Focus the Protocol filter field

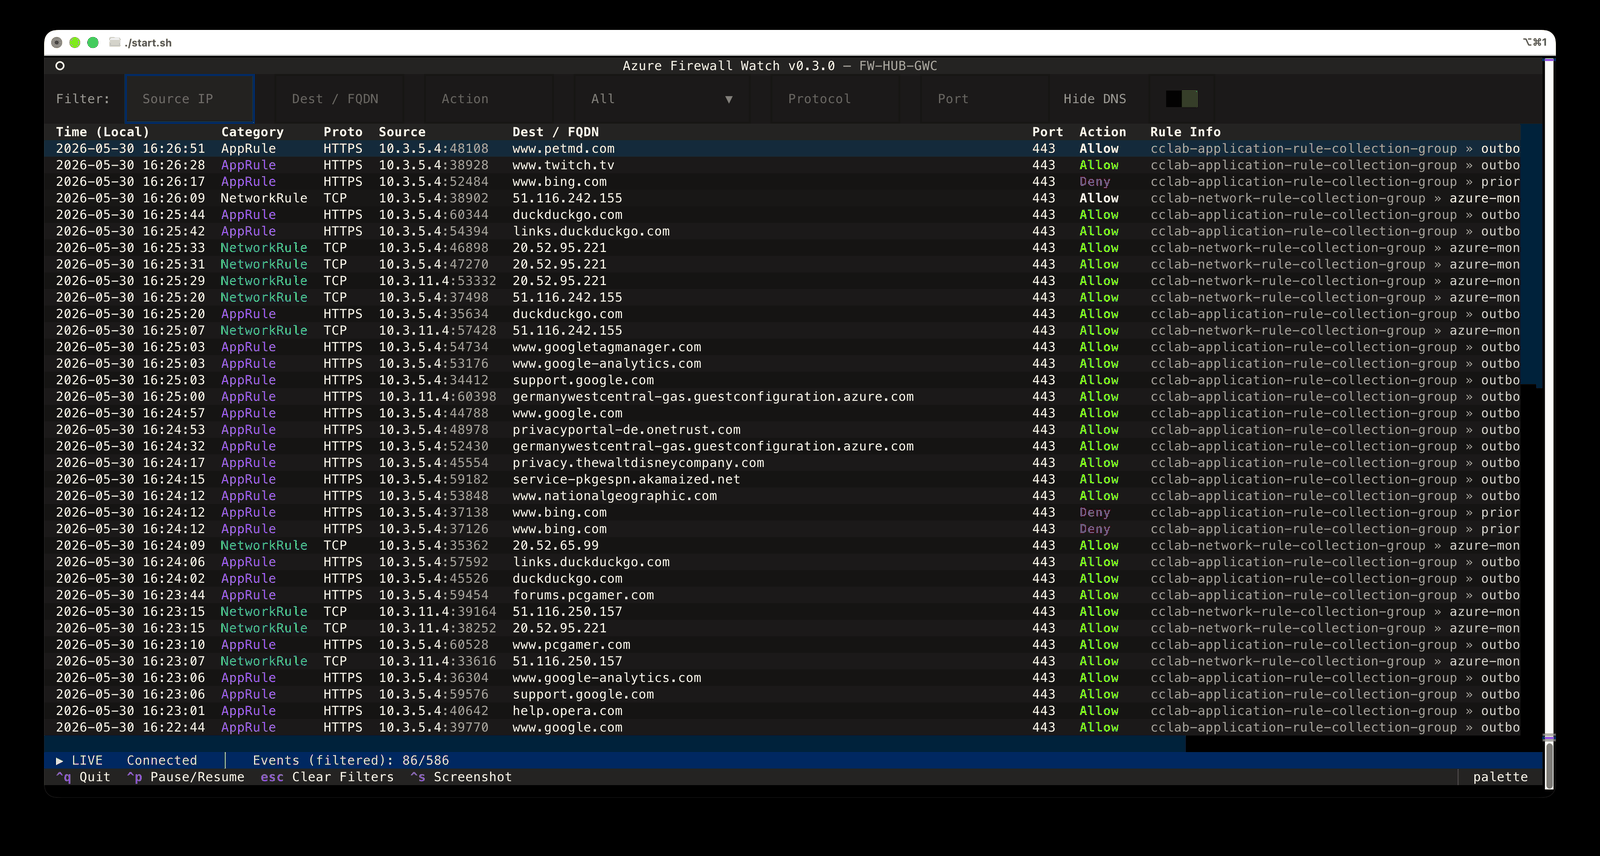[x=834, y=99]
